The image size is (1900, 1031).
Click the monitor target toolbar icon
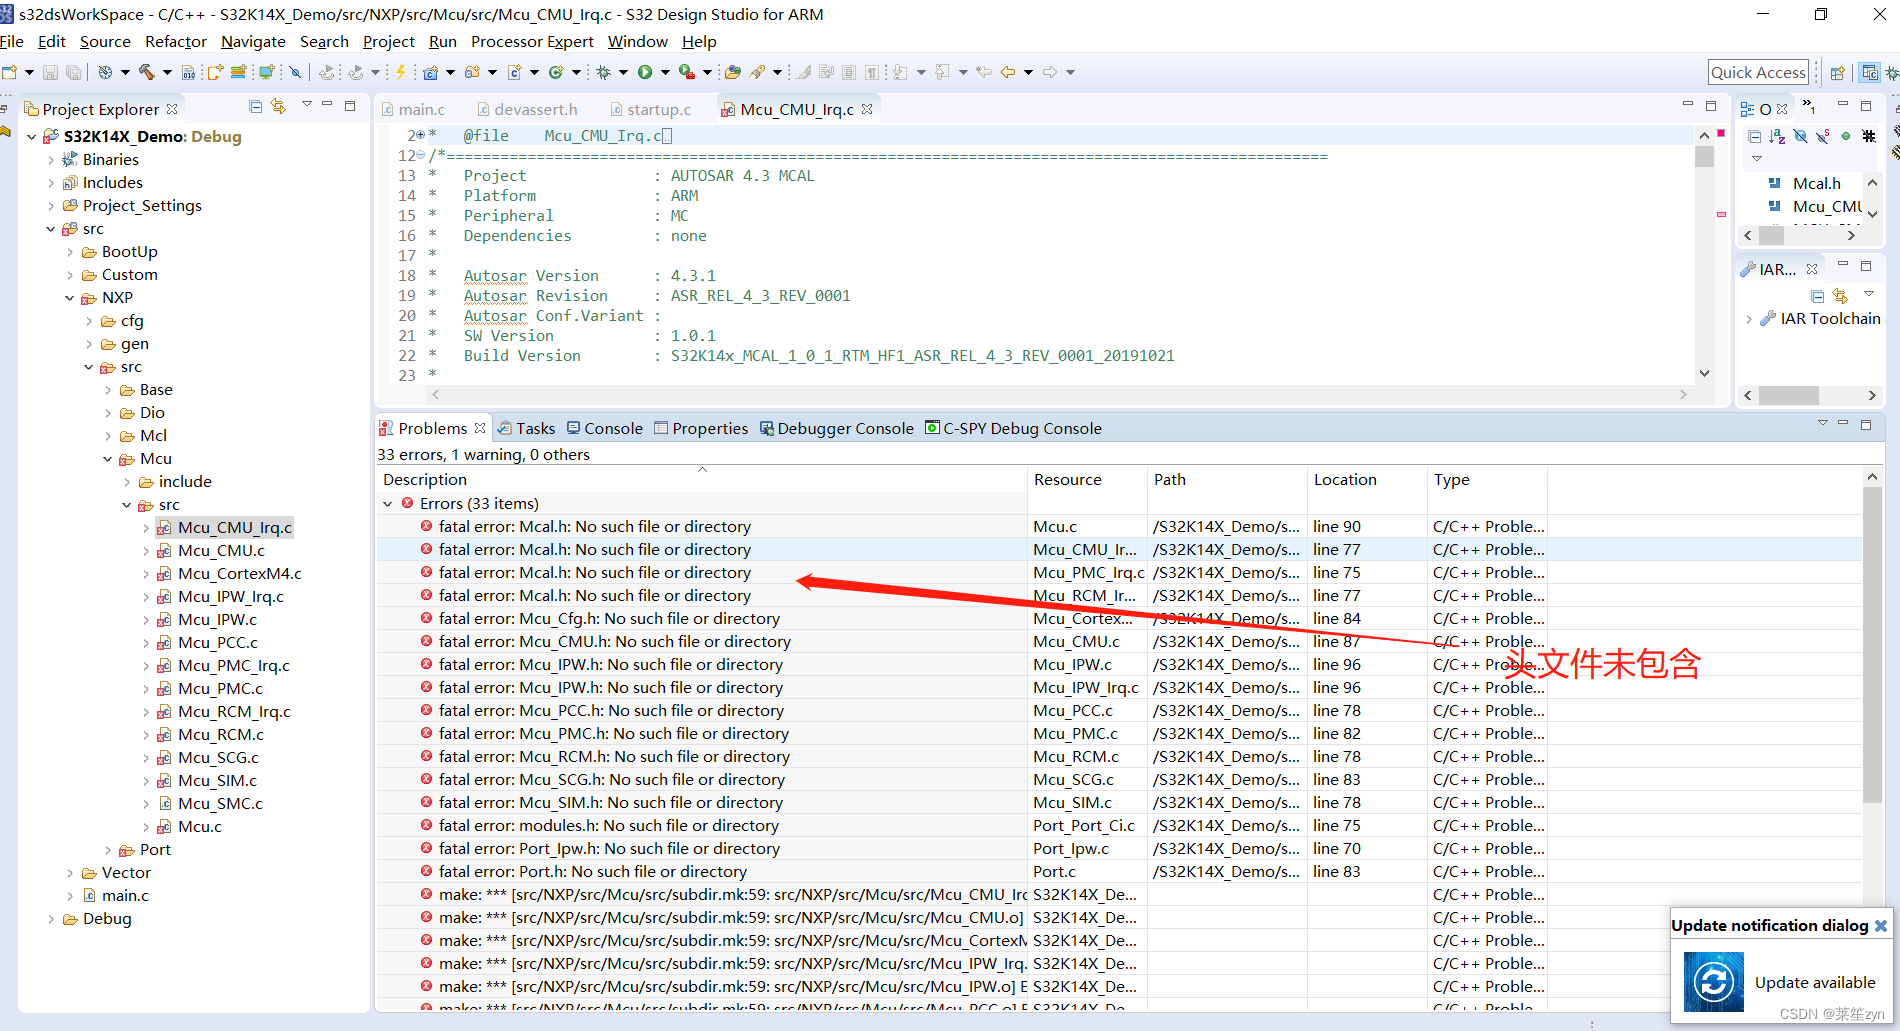266,72
